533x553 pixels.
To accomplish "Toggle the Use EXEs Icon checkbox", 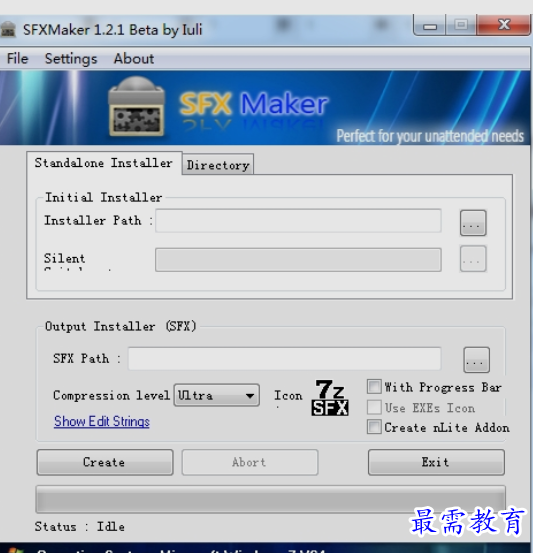I will tap(374, 407).
